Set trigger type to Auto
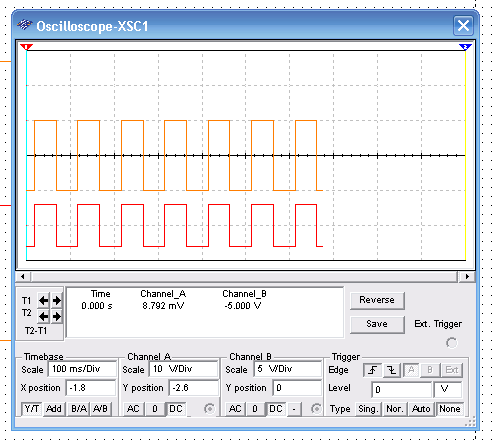The height and width of the screenshot is (440, 492). coord(421,409)
